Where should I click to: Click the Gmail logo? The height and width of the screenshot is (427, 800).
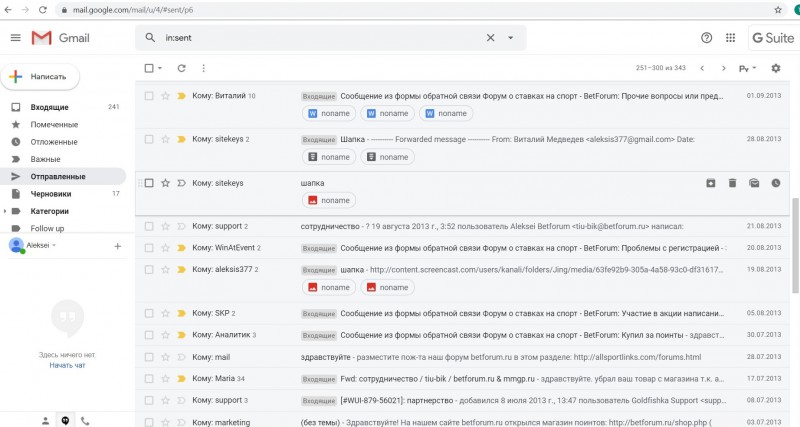(x=60, y=38)
